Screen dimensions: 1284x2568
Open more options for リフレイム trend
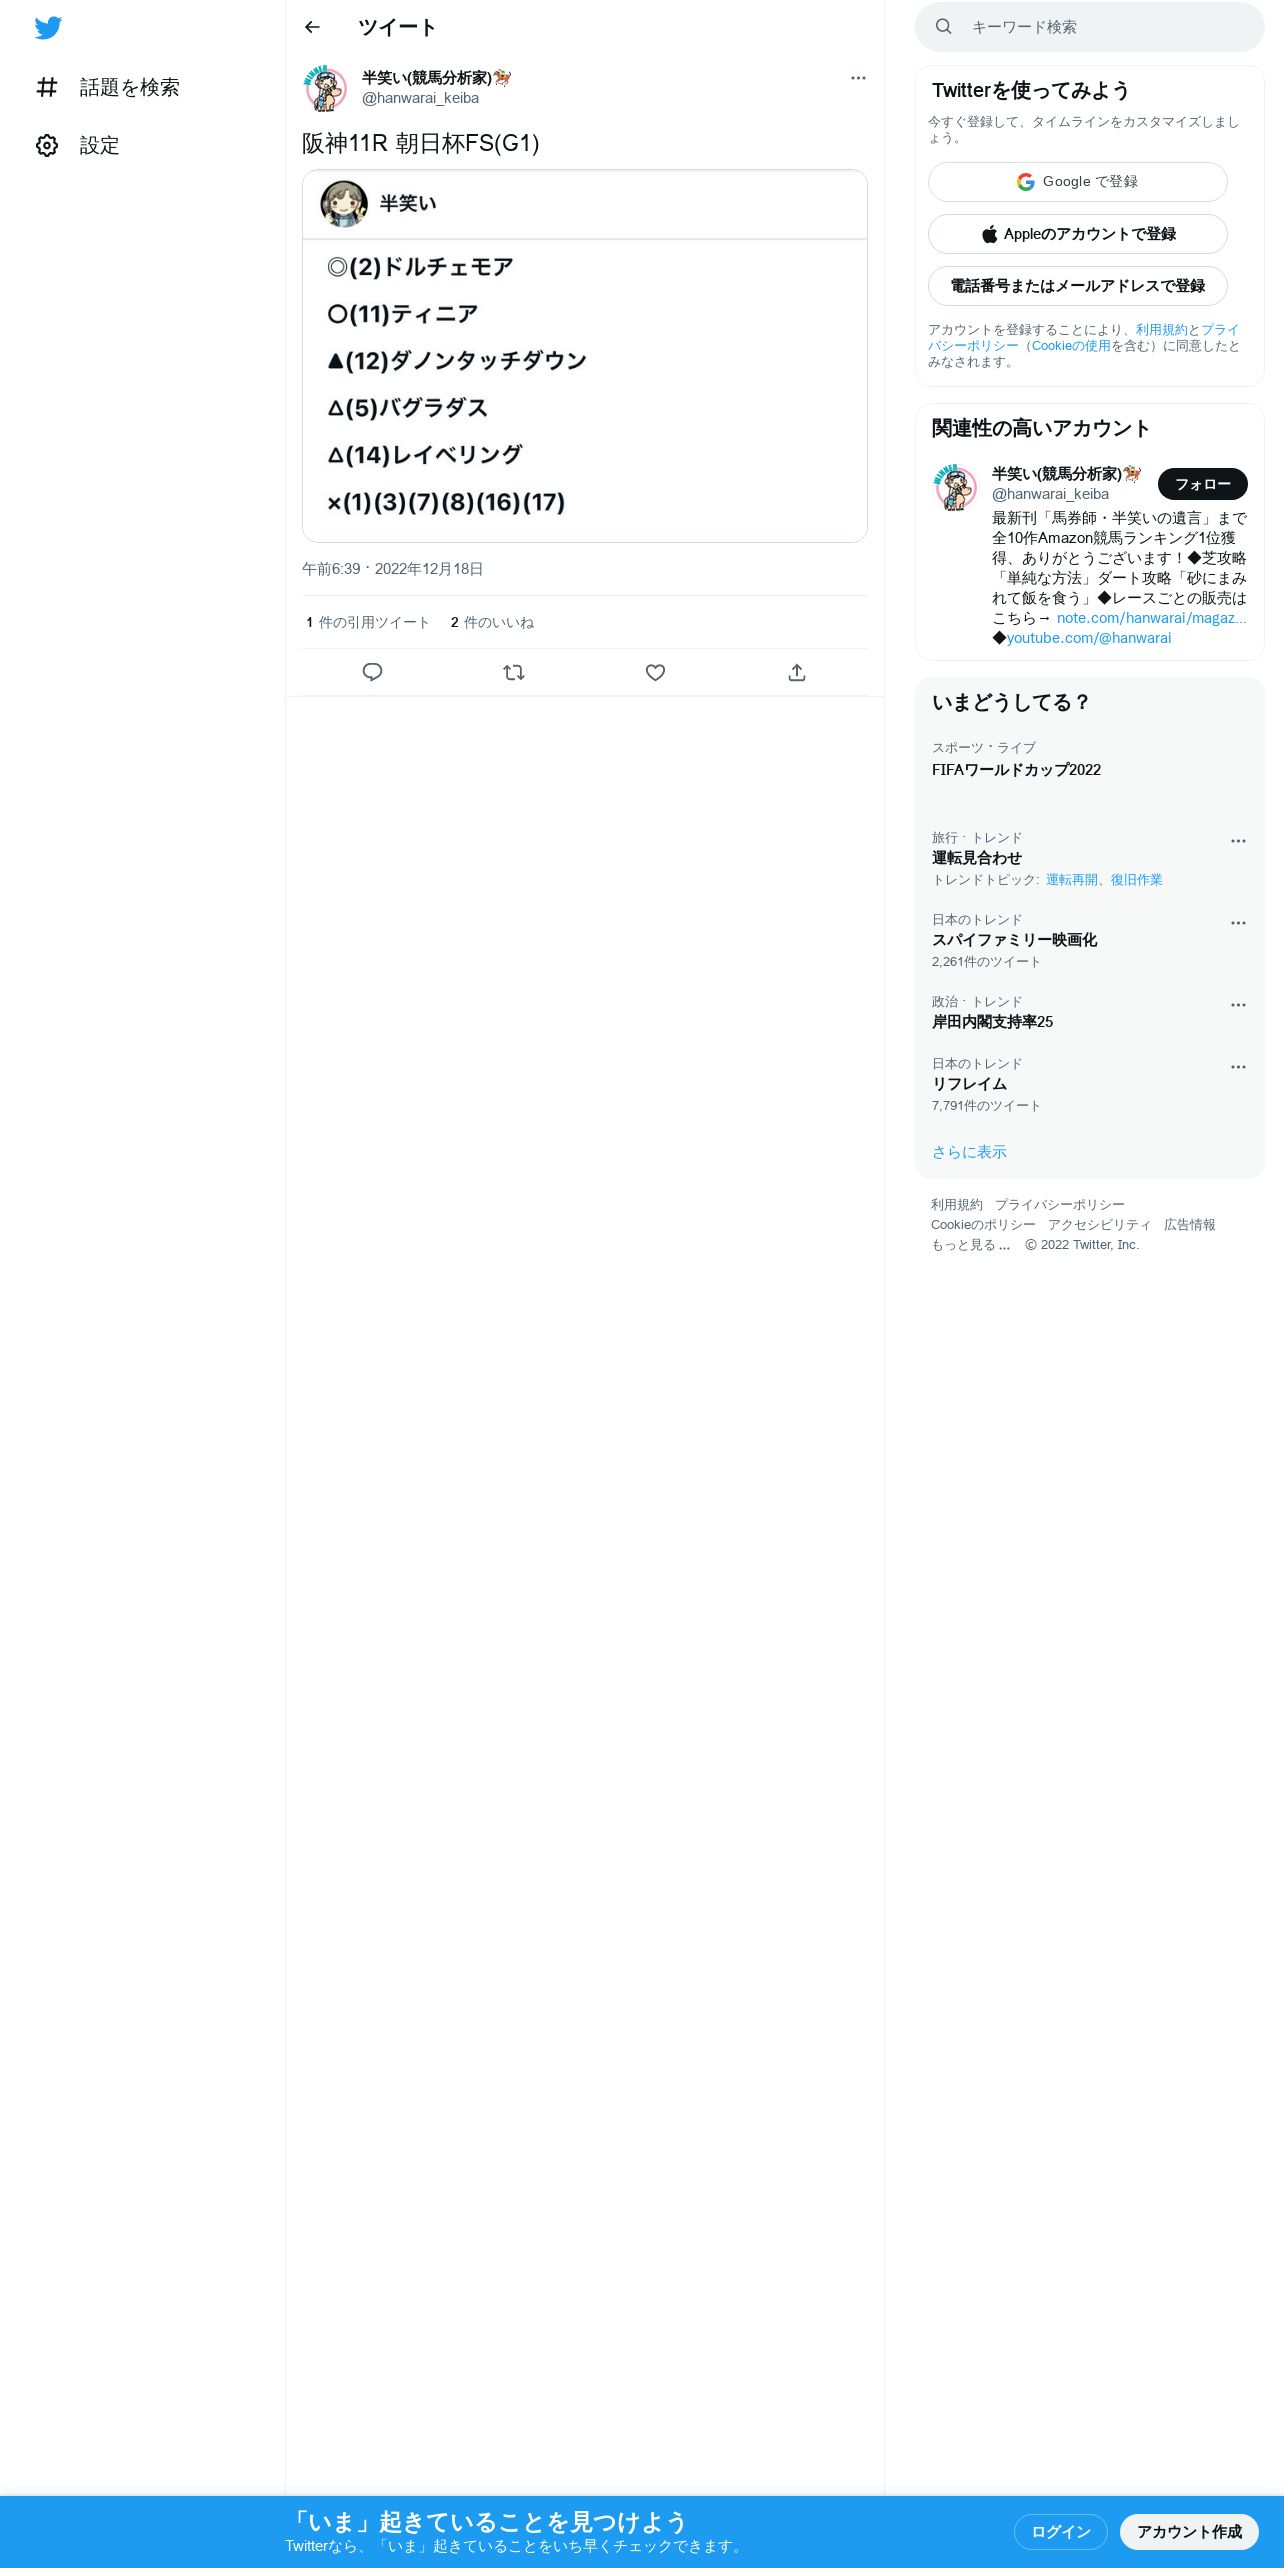(1238, 1067)
